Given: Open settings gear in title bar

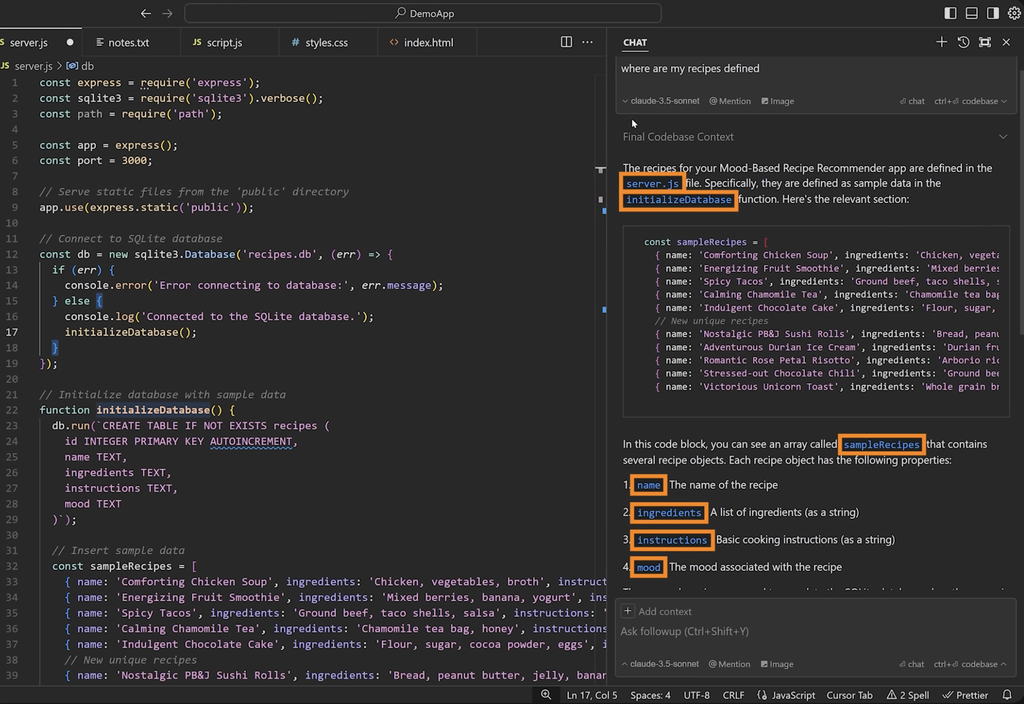Looking at the screenshot, I should coord(1014,13).
